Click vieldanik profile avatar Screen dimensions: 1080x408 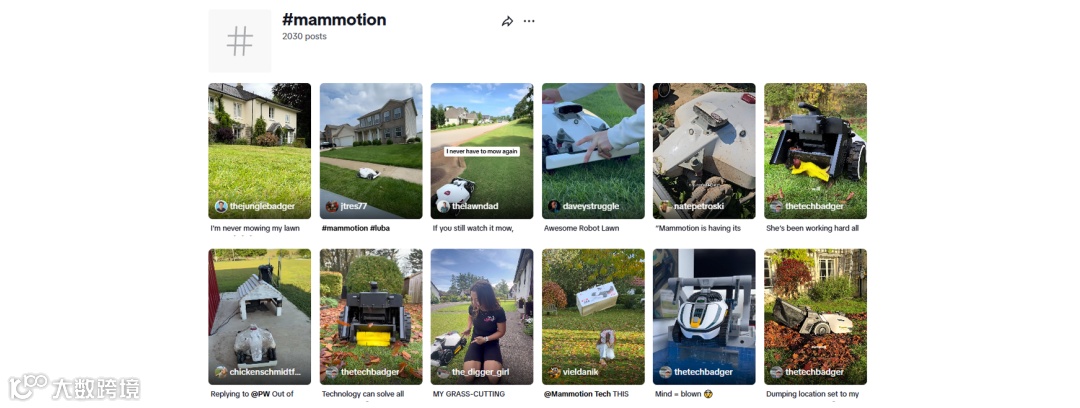coord(554,372)
